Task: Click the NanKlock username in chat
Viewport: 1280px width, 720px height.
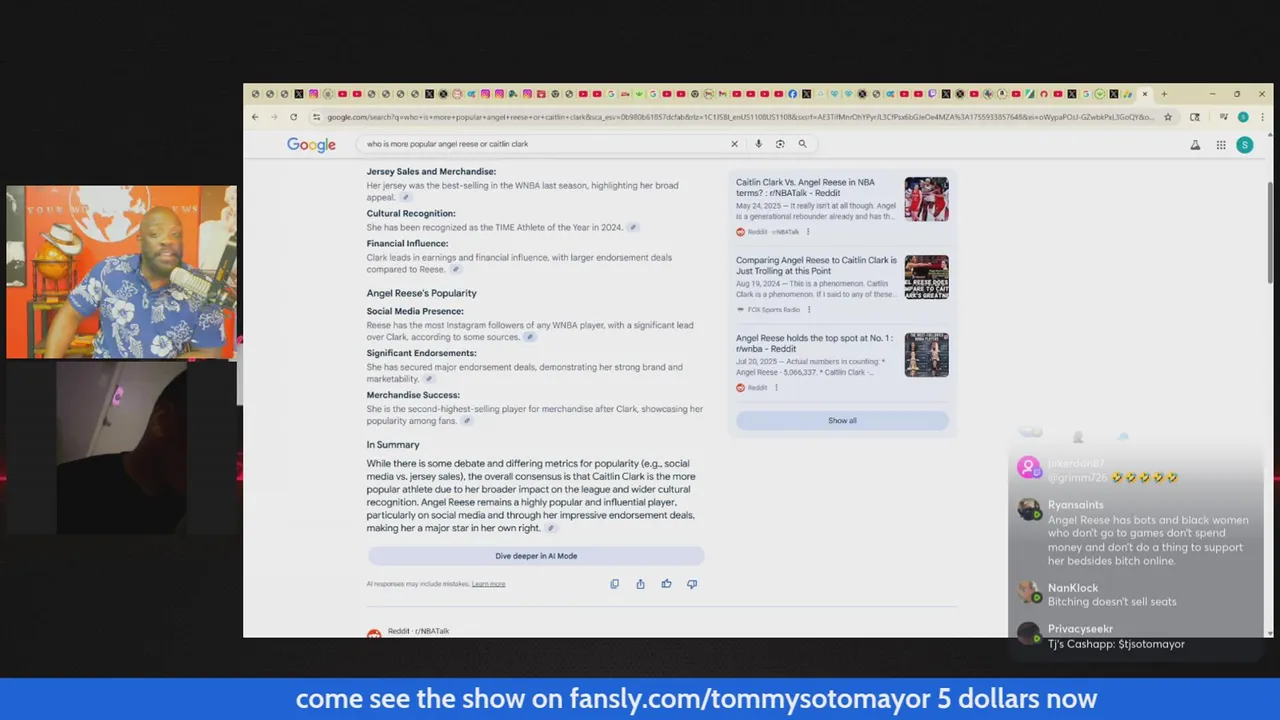Action: pyautogui.click(x=1072, y=588)
